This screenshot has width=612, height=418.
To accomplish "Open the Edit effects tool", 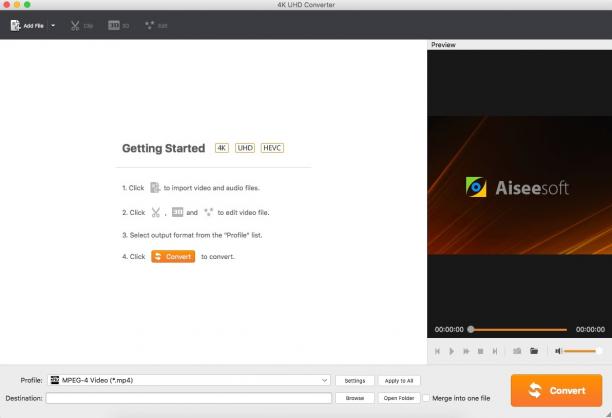I will click(x=156, y=26).
